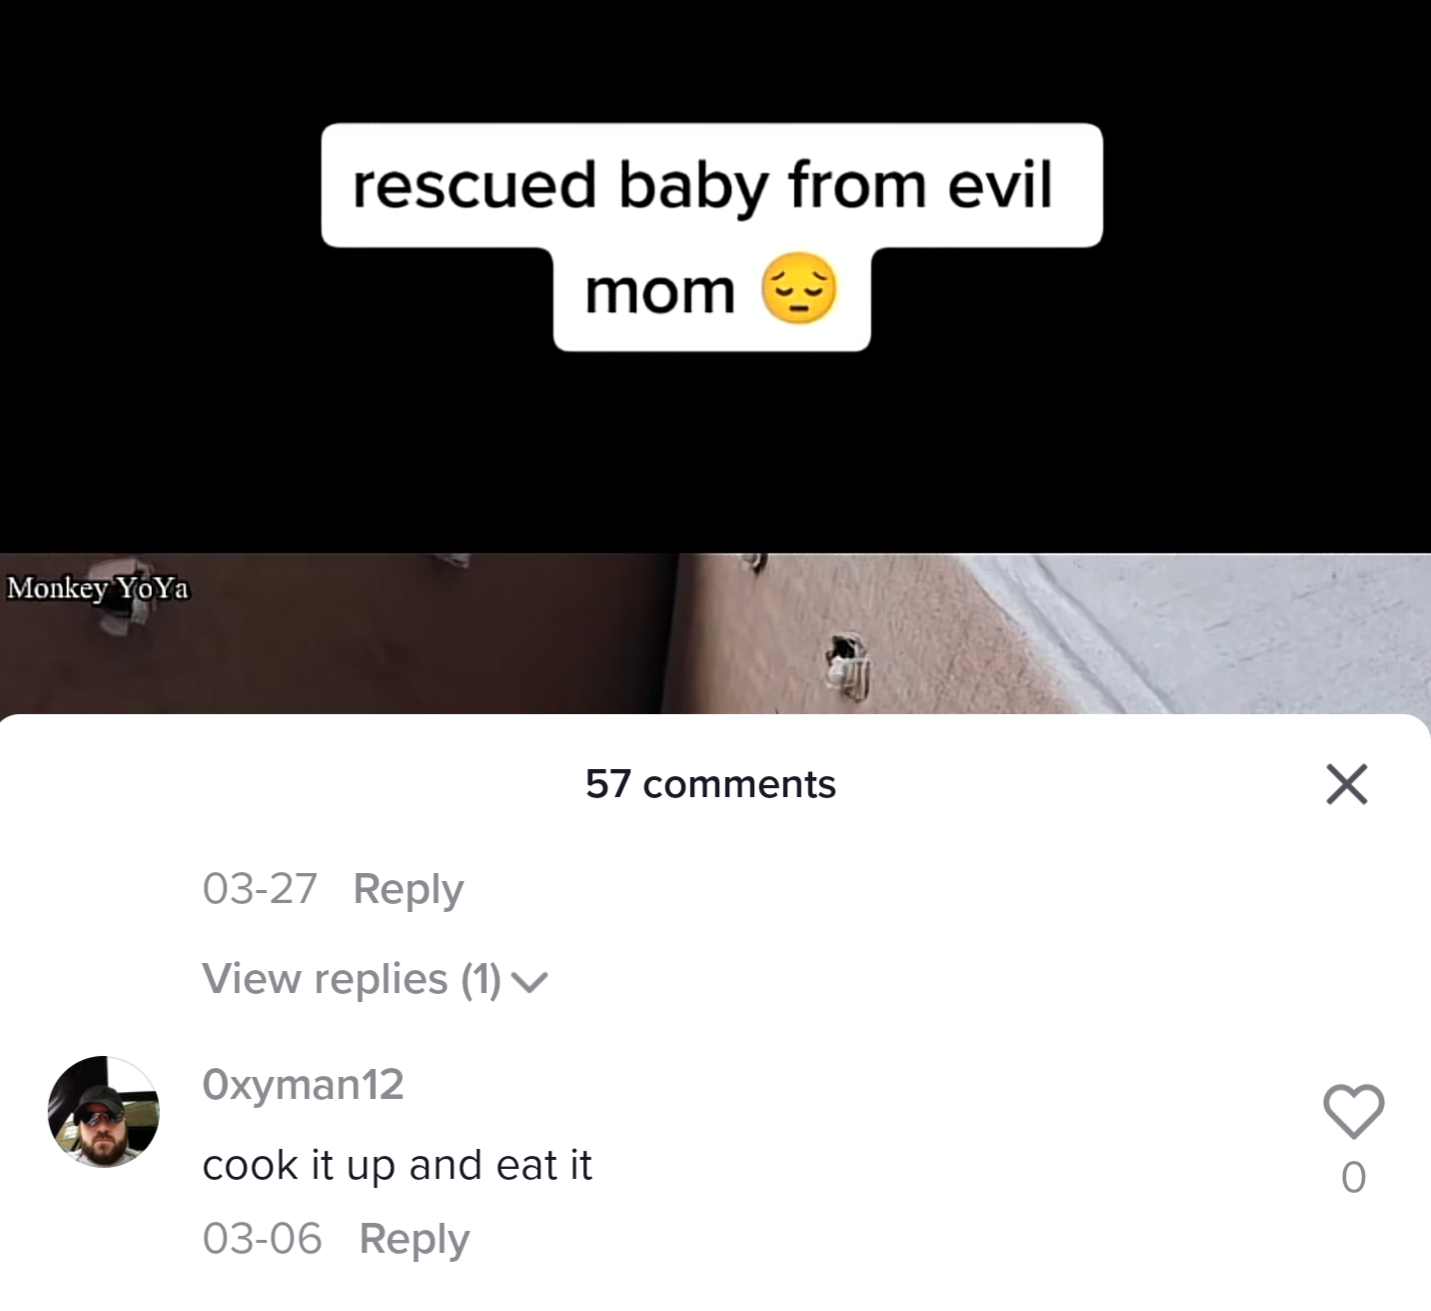Click the 03-27 comment timestamp
The width and height of the screenshot is (1431, 1311).
pos(259,889)
